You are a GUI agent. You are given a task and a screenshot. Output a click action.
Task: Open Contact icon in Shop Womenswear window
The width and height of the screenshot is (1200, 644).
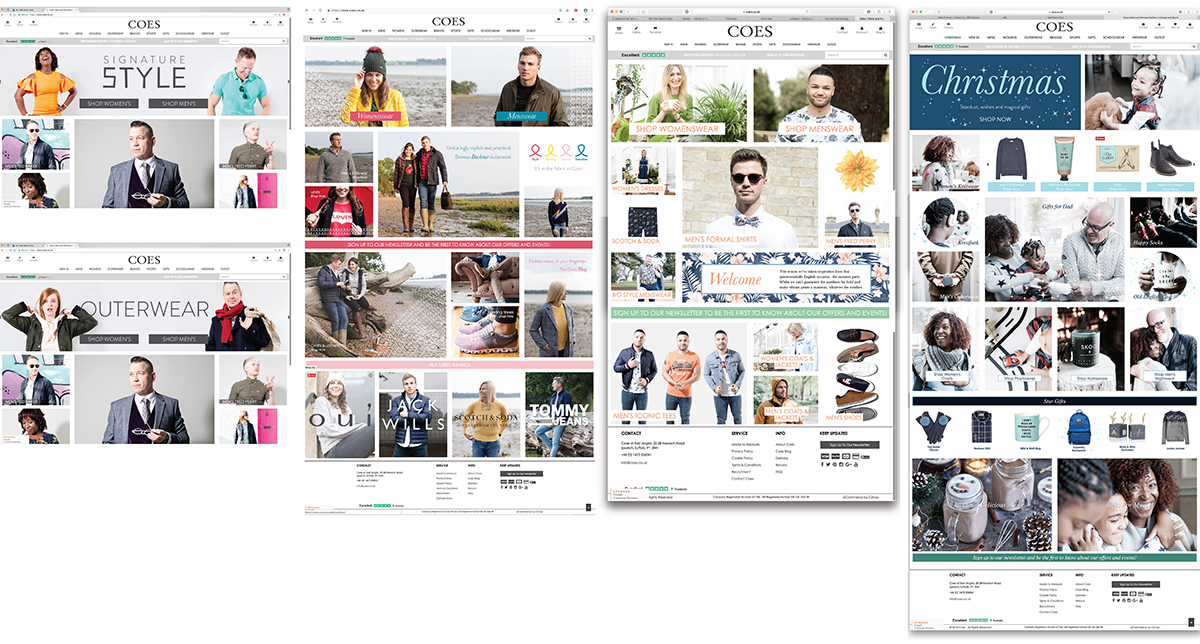pyautogui.click(x=842, y=29)
